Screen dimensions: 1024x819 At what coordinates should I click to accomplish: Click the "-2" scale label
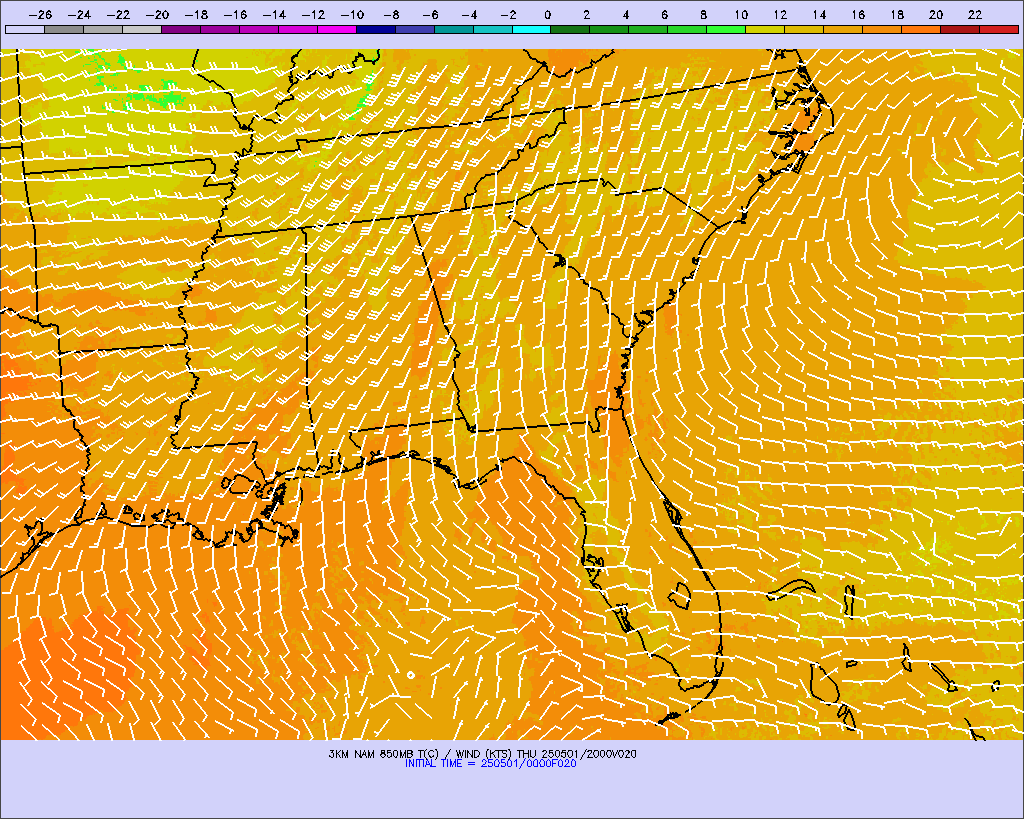coord(509,15)
